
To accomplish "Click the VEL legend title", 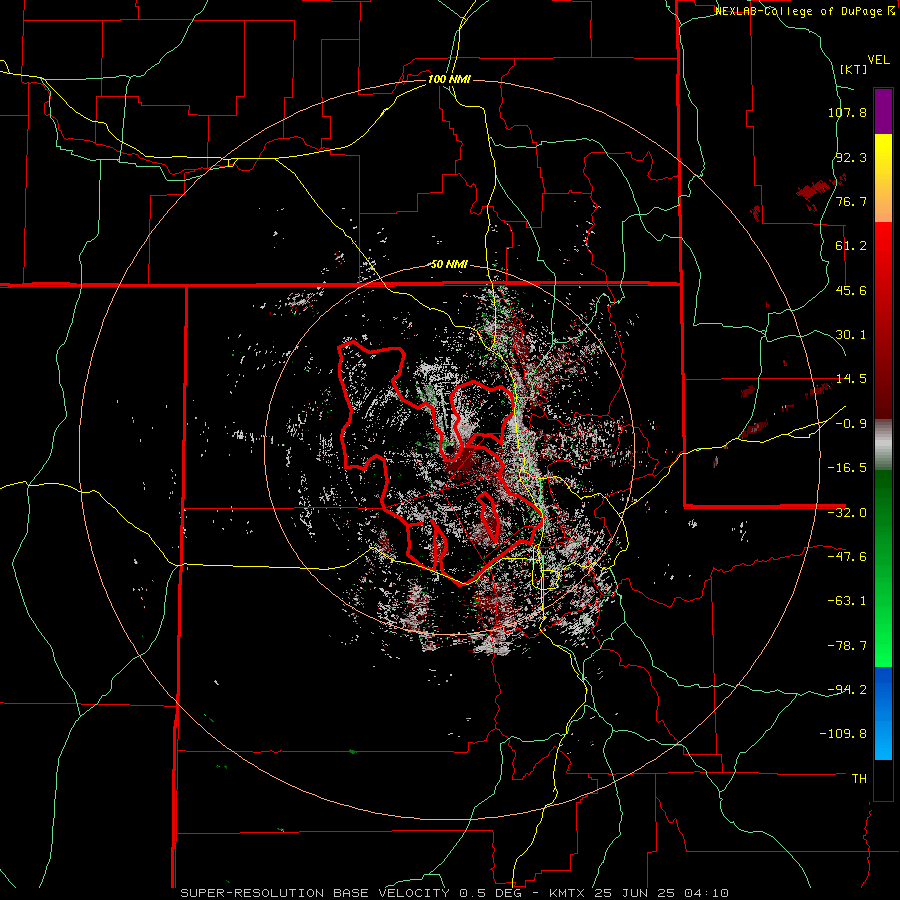I will 878,60.
